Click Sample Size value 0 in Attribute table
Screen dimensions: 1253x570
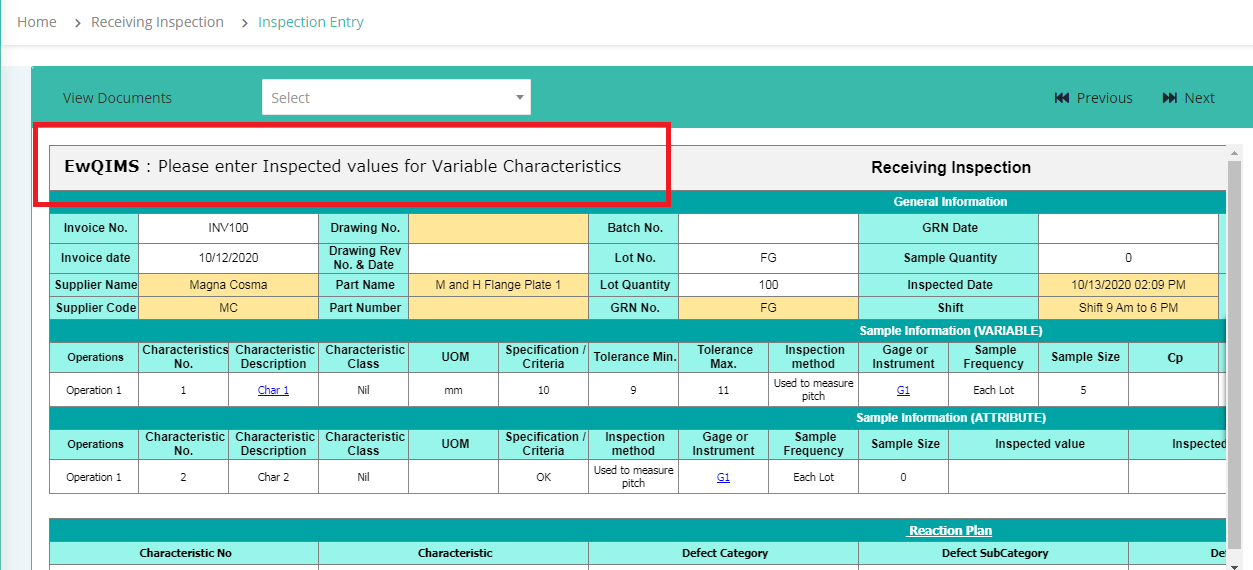tap(903, 477)
